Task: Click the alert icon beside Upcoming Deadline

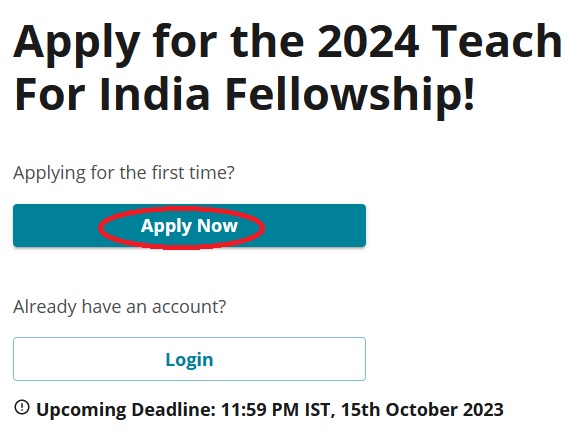Action: pos(22,407)
